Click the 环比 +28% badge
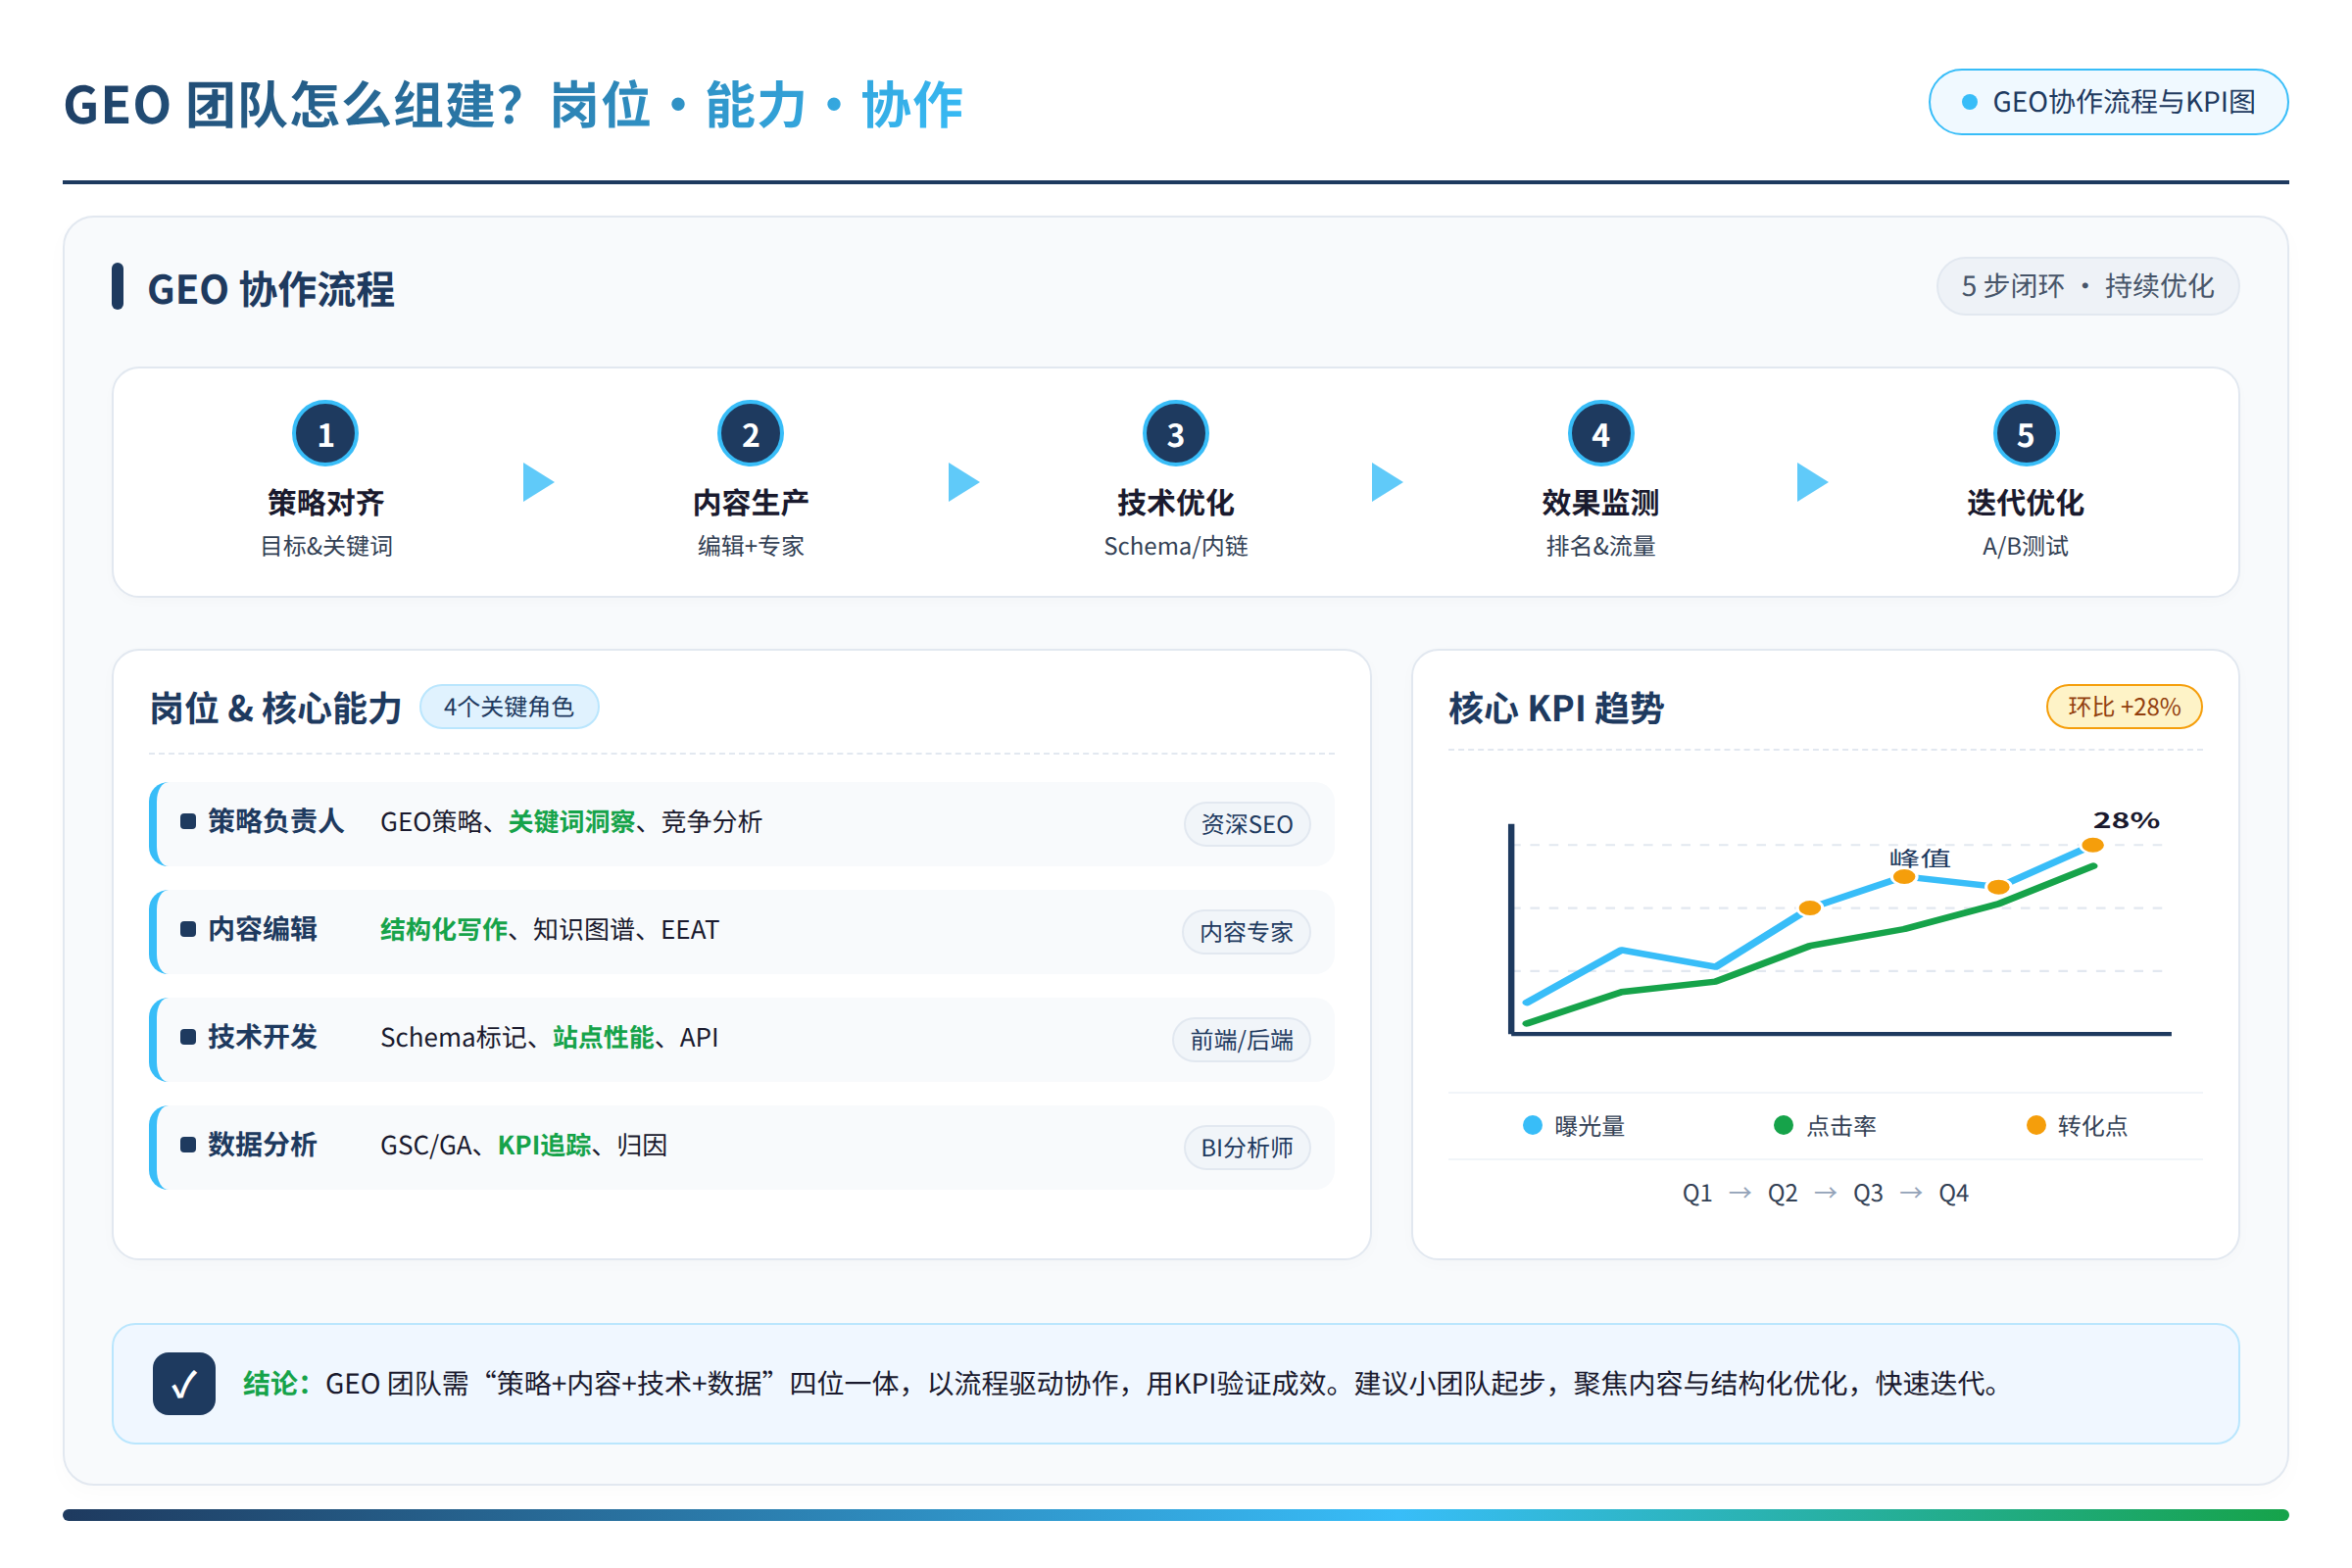Viewport: 2352px width, 1568px height. pyautogui.click(x=2124, y=707)
